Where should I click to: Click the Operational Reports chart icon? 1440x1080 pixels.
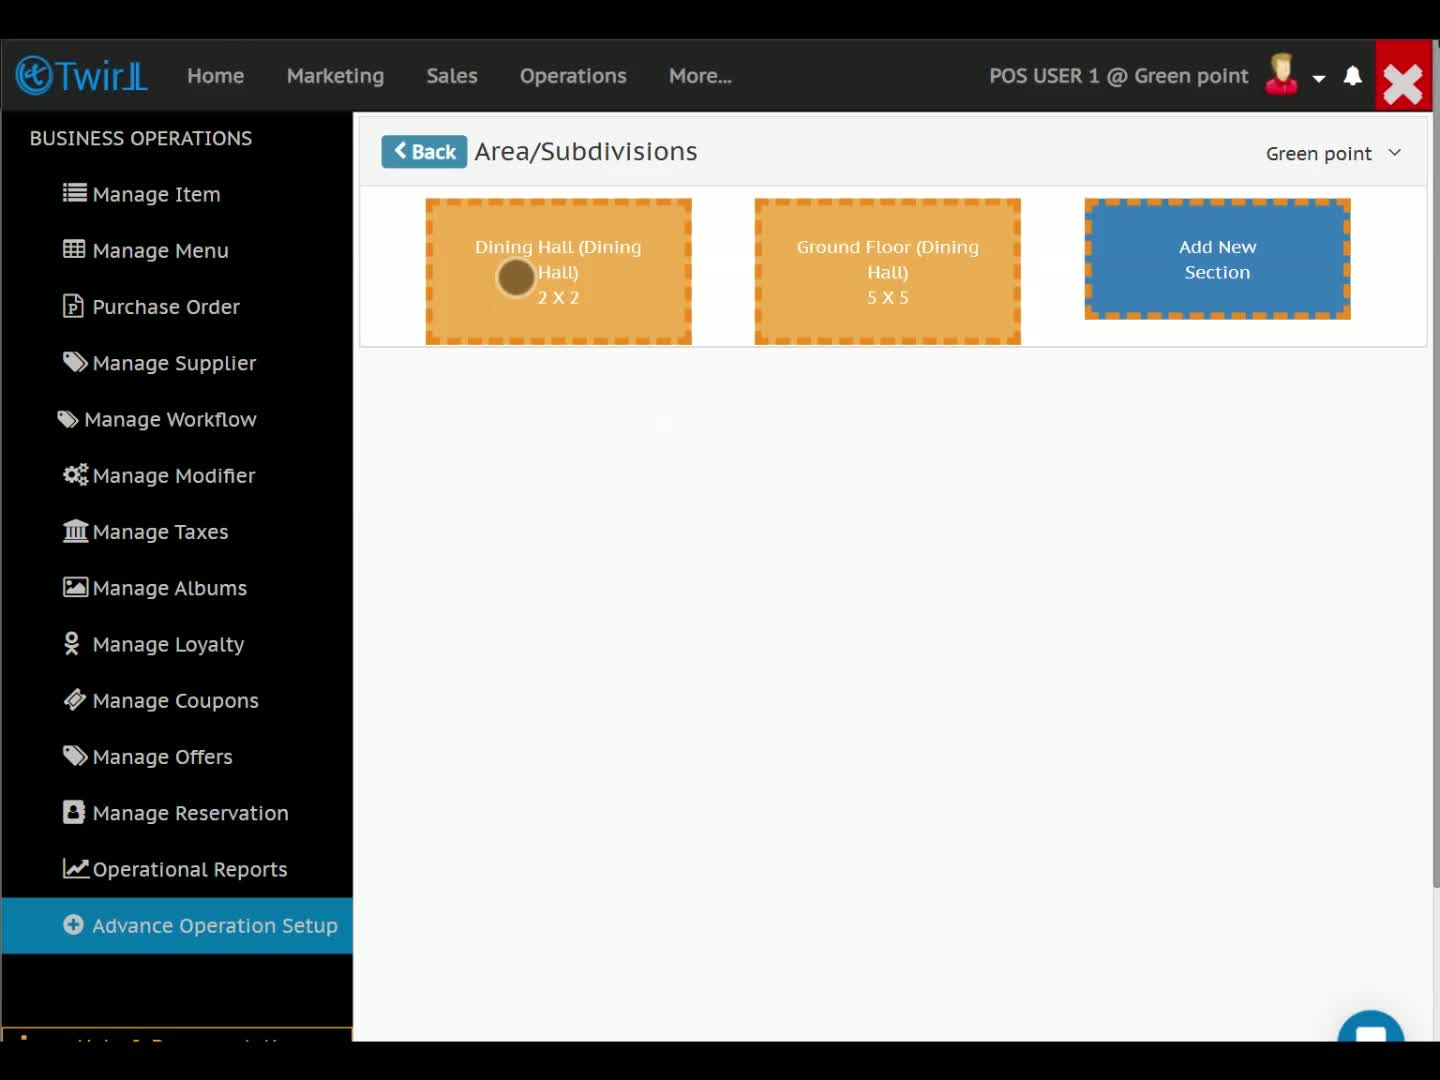click(75, 868)
